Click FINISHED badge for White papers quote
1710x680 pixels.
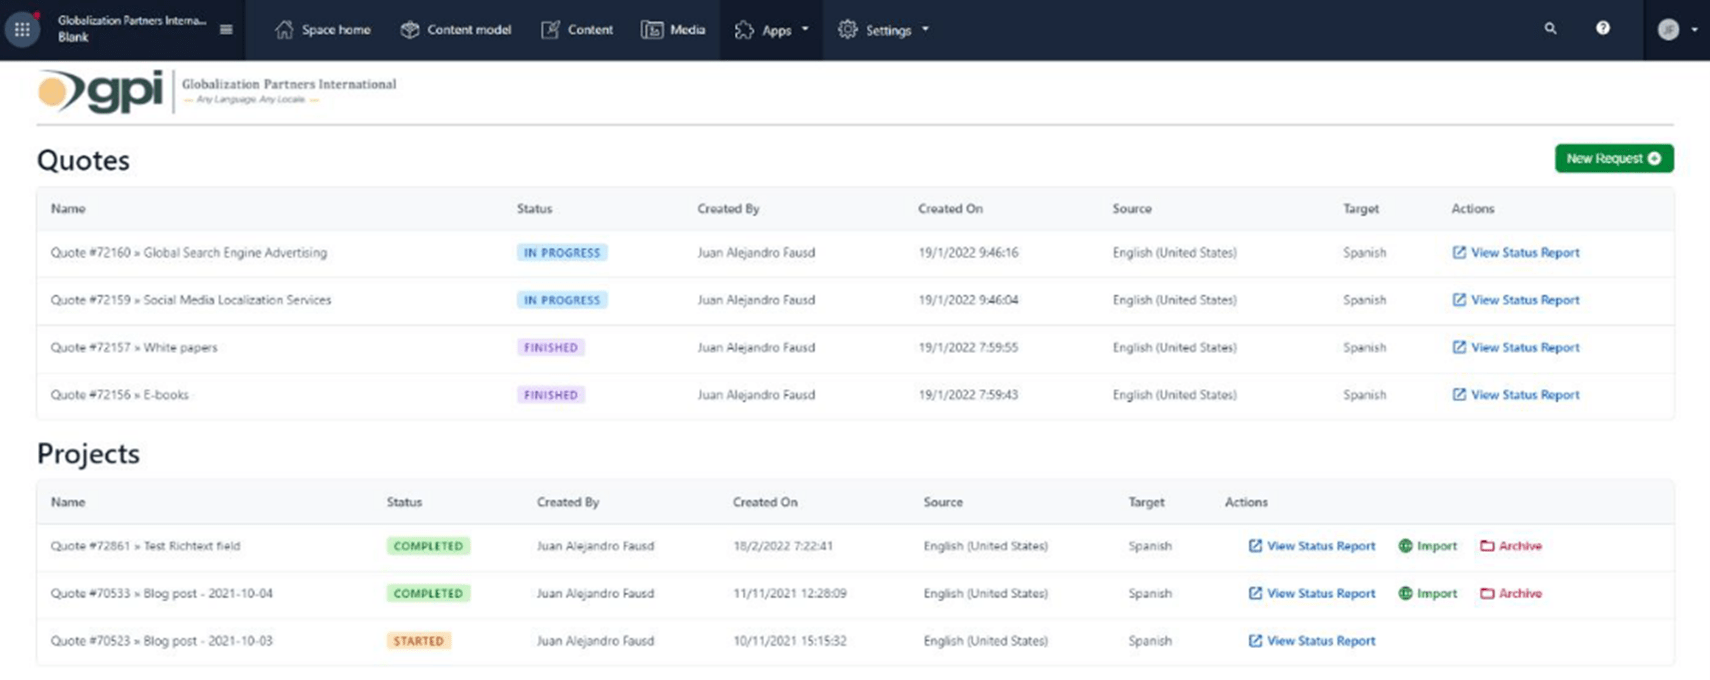click(551, 347)
